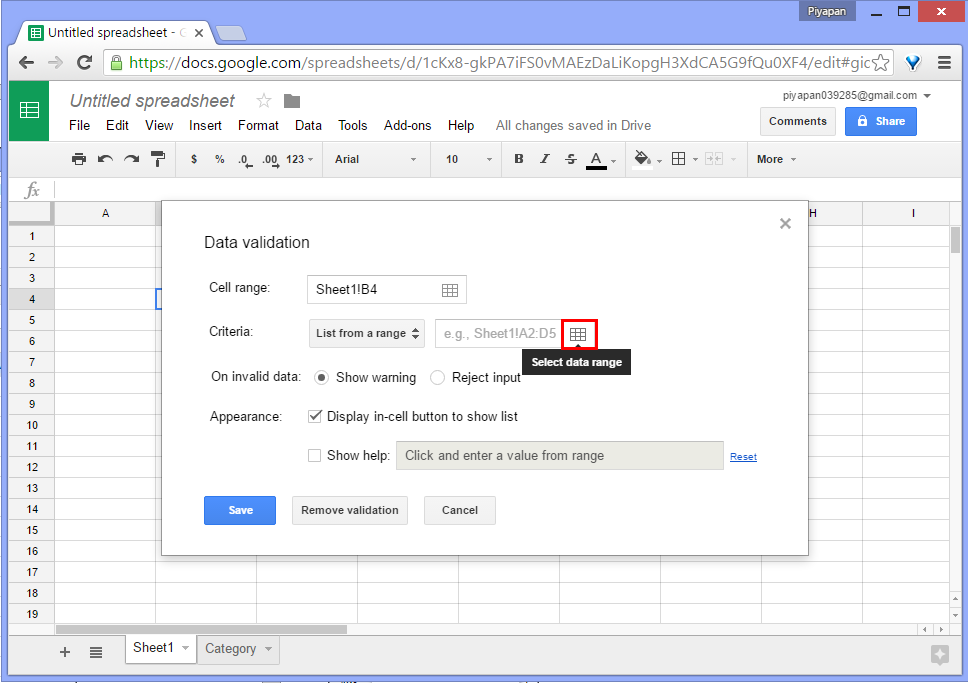The image size is (968, 683).
Task: Uncheck Display in-cell button to show list
Action: (315, 416)
